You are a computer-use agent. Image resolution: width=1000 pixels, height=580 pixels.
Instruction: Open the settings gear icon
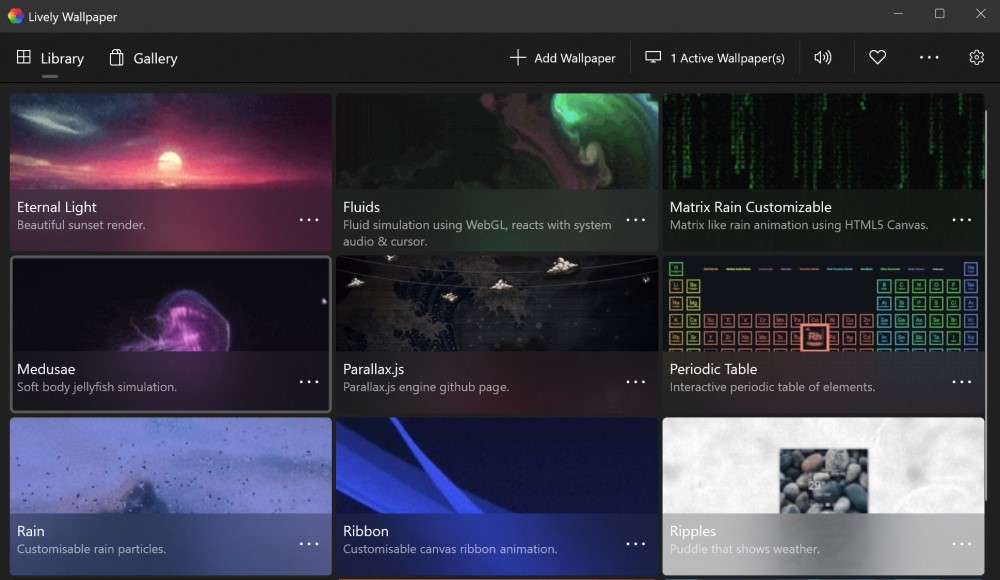[976, 58]
